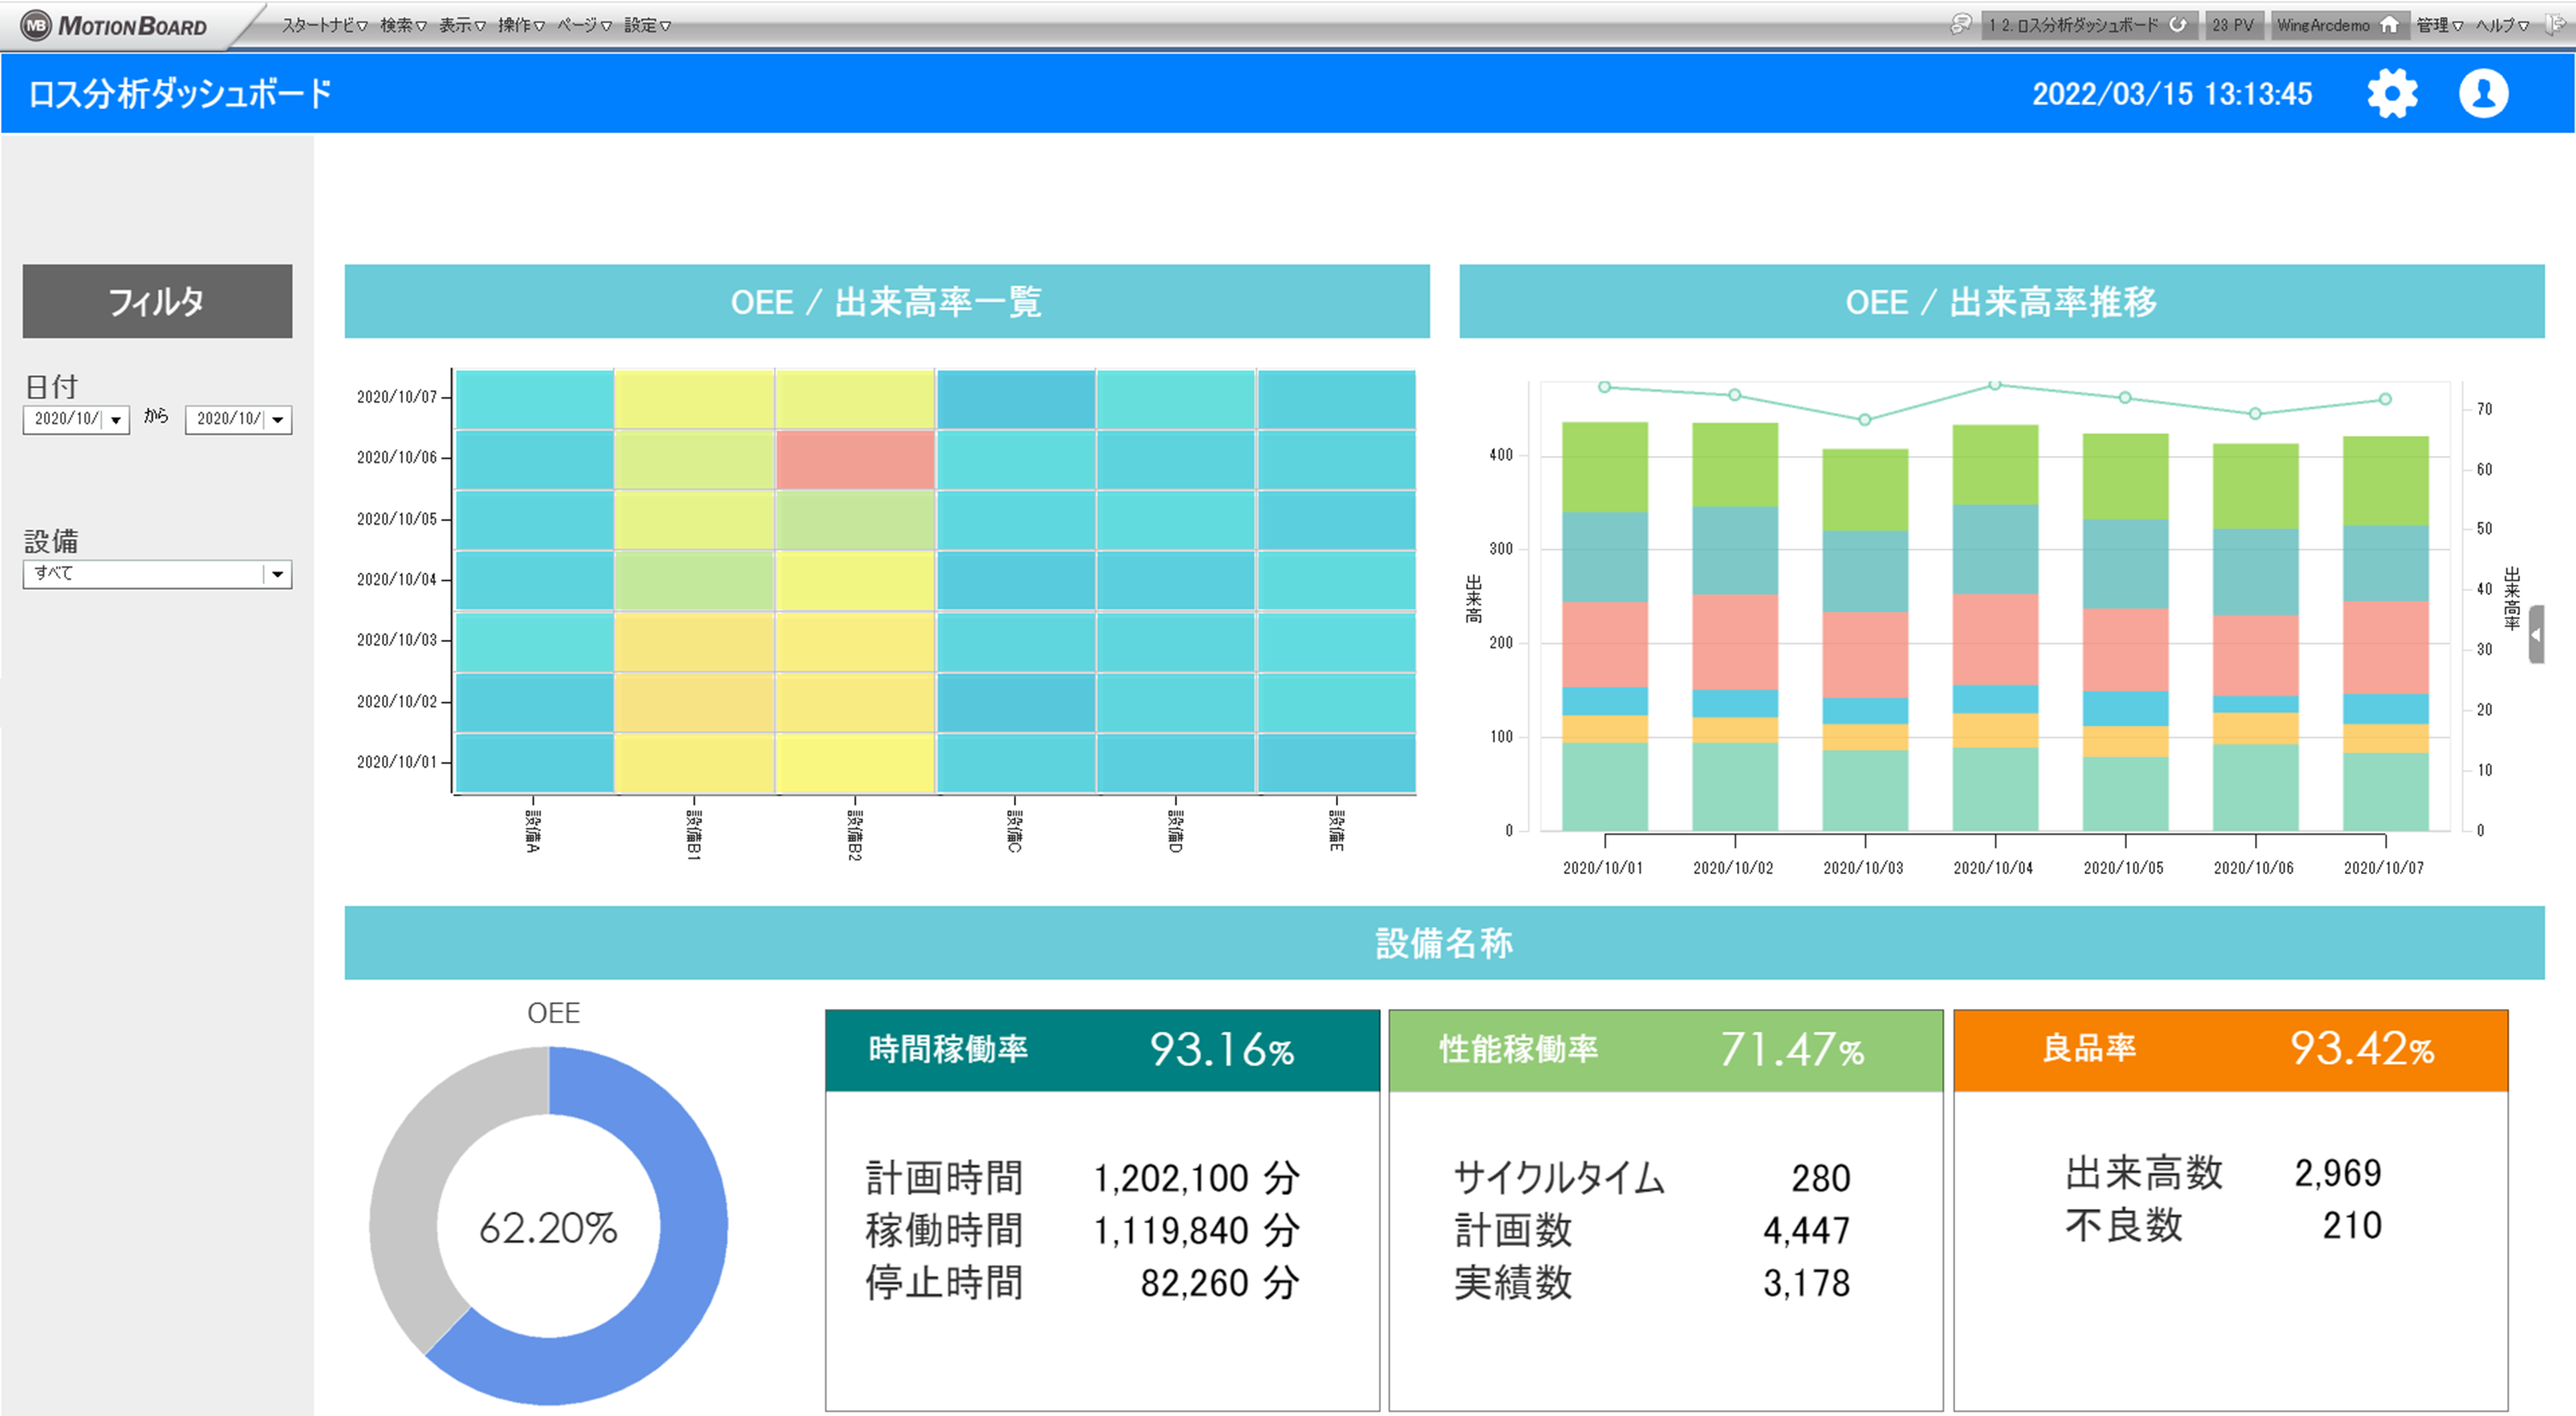The image size is (2576, 1416).
Task: Open the 管理 menu
Action: pyautogui.click(x=2439, y=25)
